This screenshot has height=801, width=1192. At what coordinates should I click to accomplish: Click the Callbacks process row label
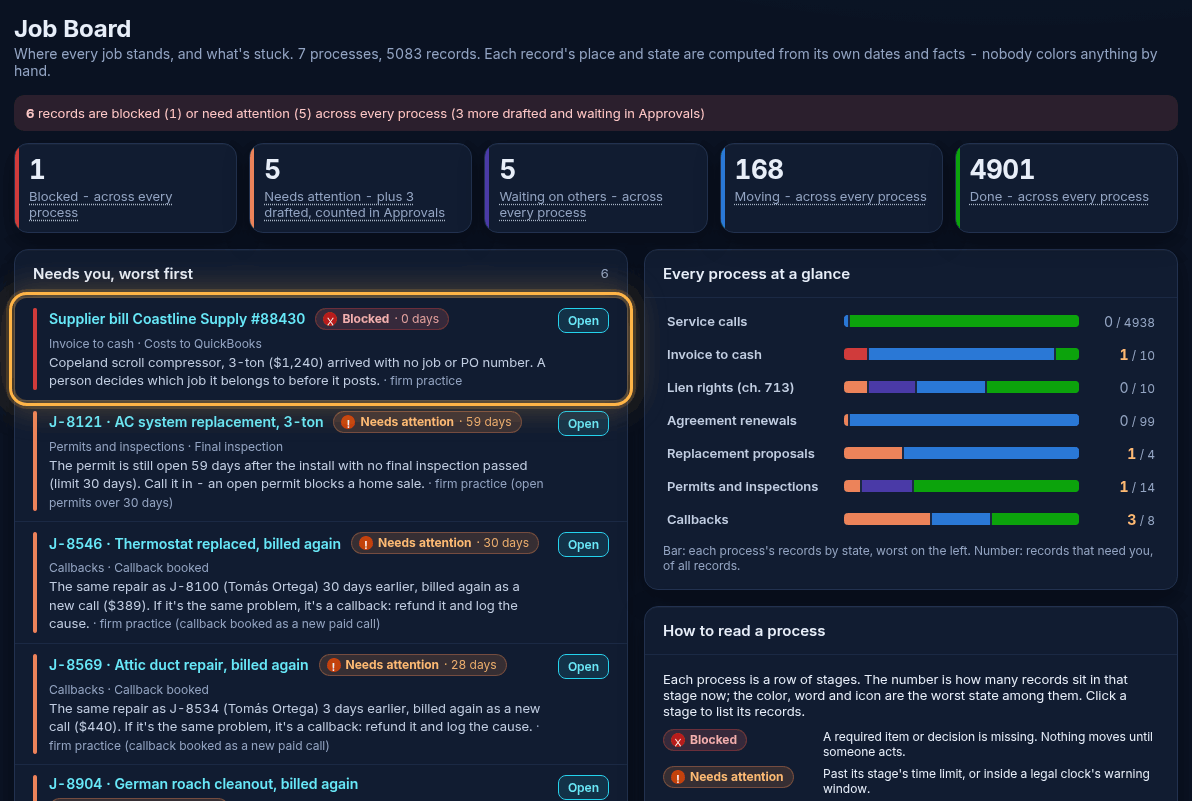(697, 520)
